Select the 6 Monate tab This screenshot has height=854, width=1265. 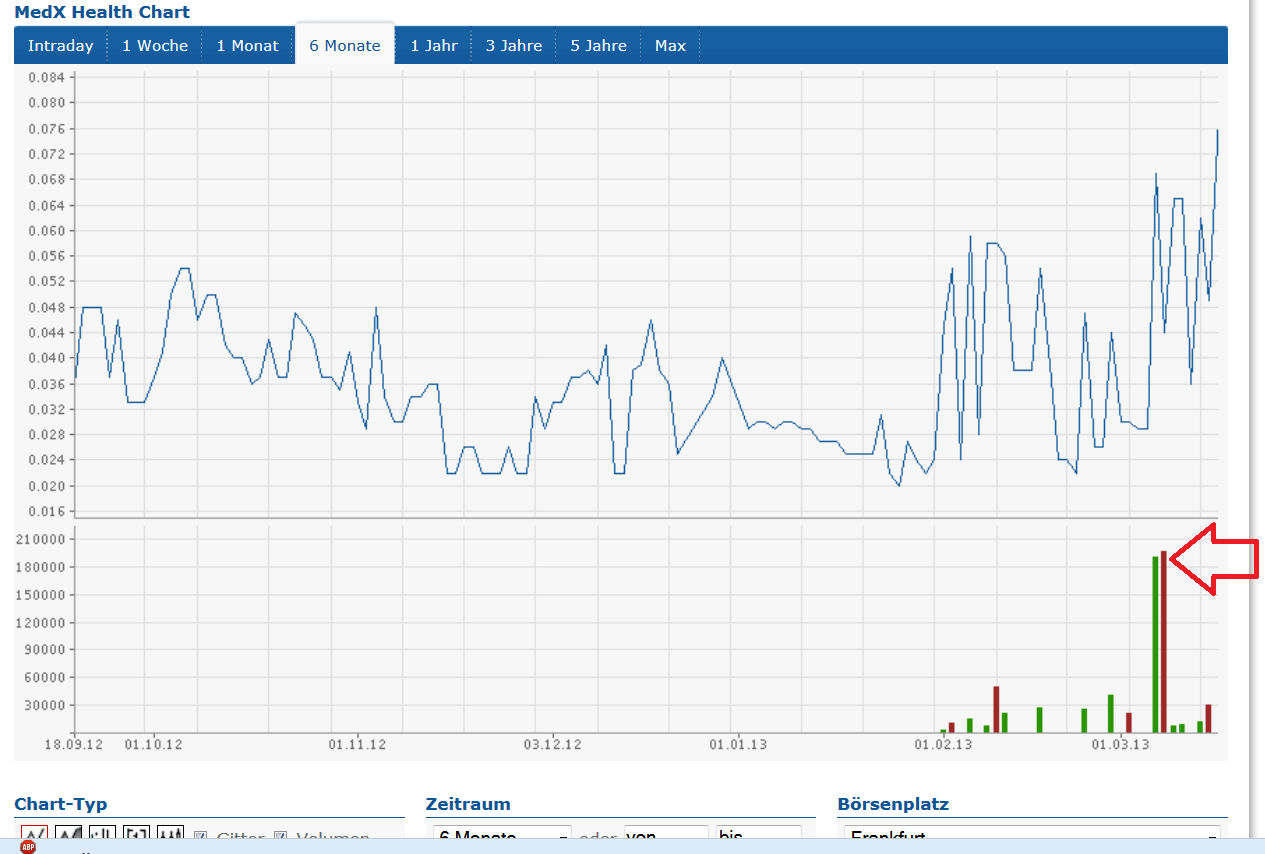(x=344, y=45)
